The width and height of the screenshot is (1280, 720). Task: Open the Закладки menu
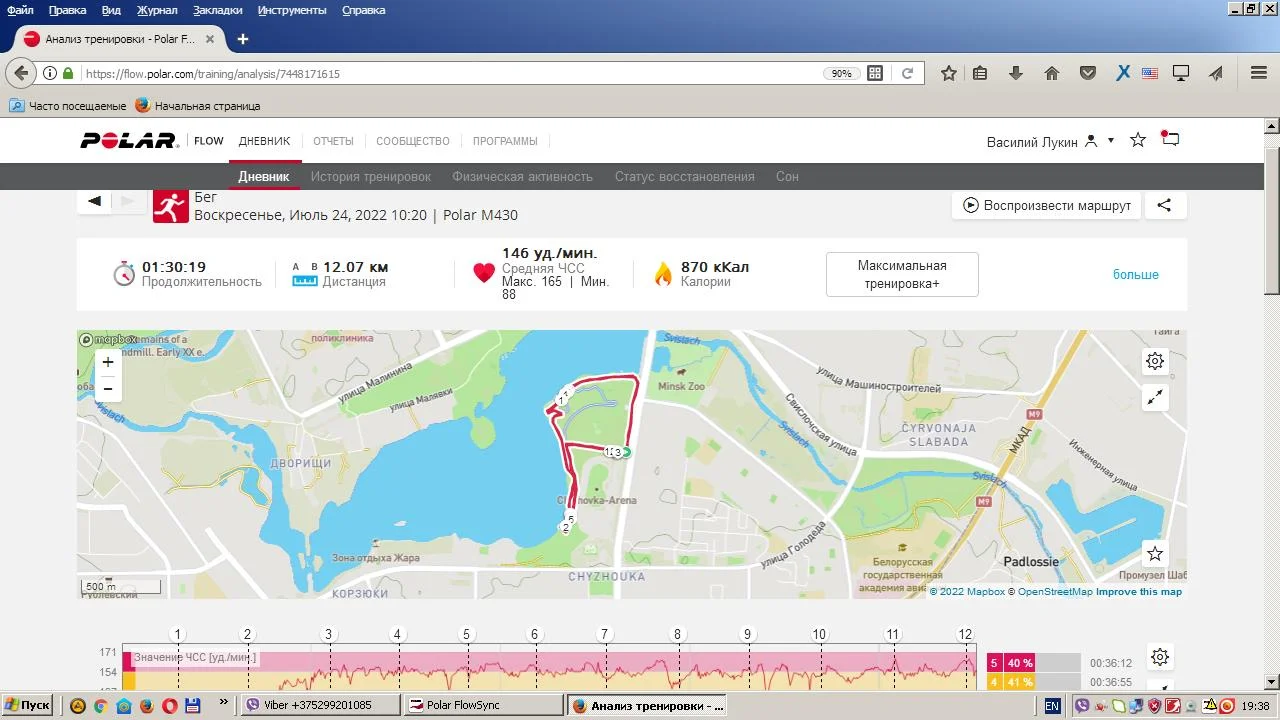[x=218, y=10]
